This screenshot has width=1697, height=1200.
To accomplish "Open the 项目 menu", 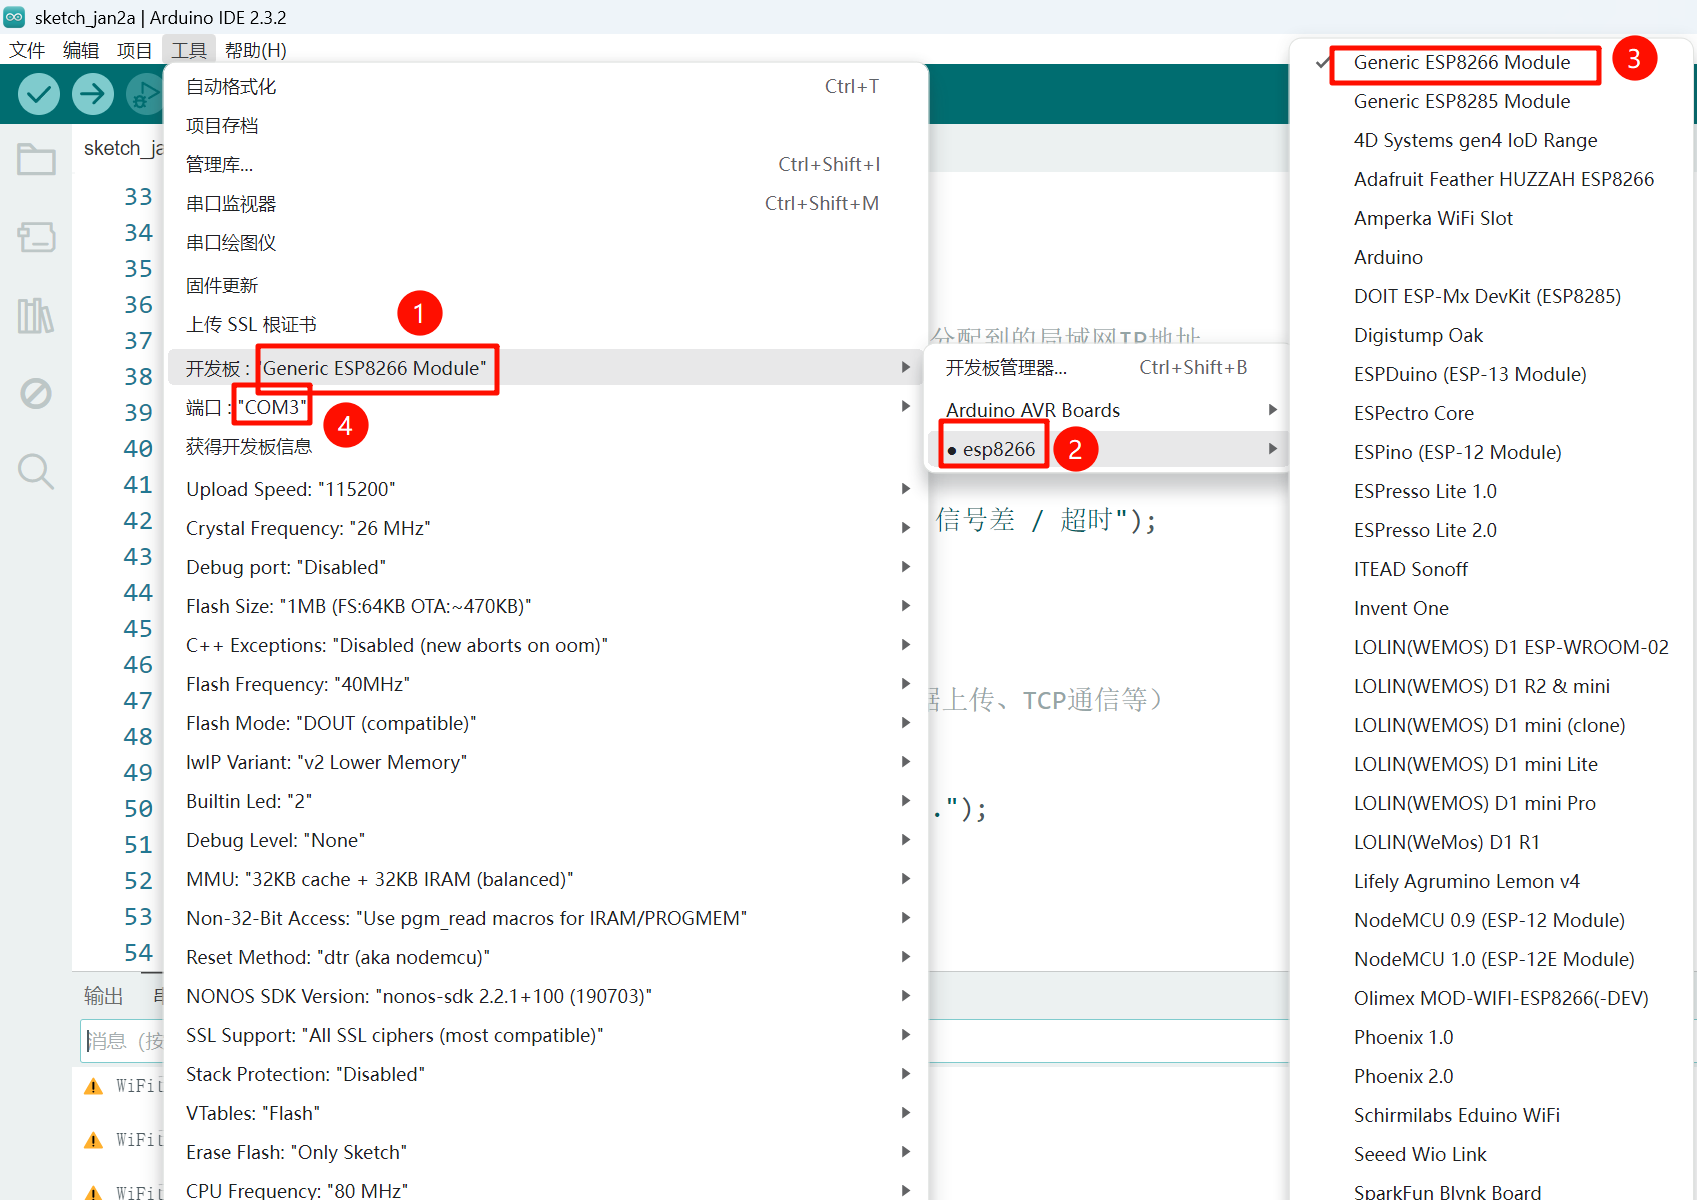I will click(134, 50).
